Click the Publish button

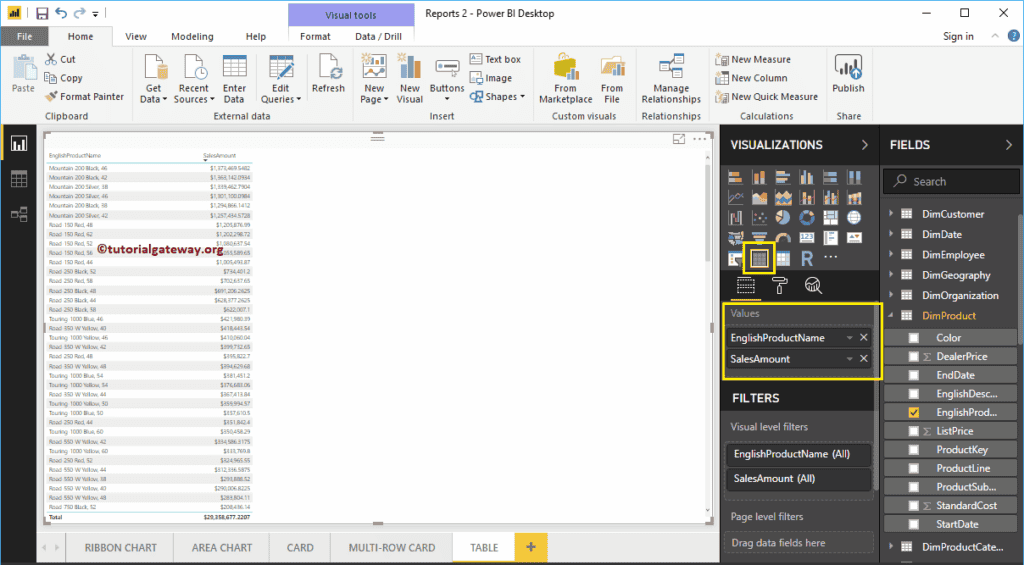tap(848, 74)
